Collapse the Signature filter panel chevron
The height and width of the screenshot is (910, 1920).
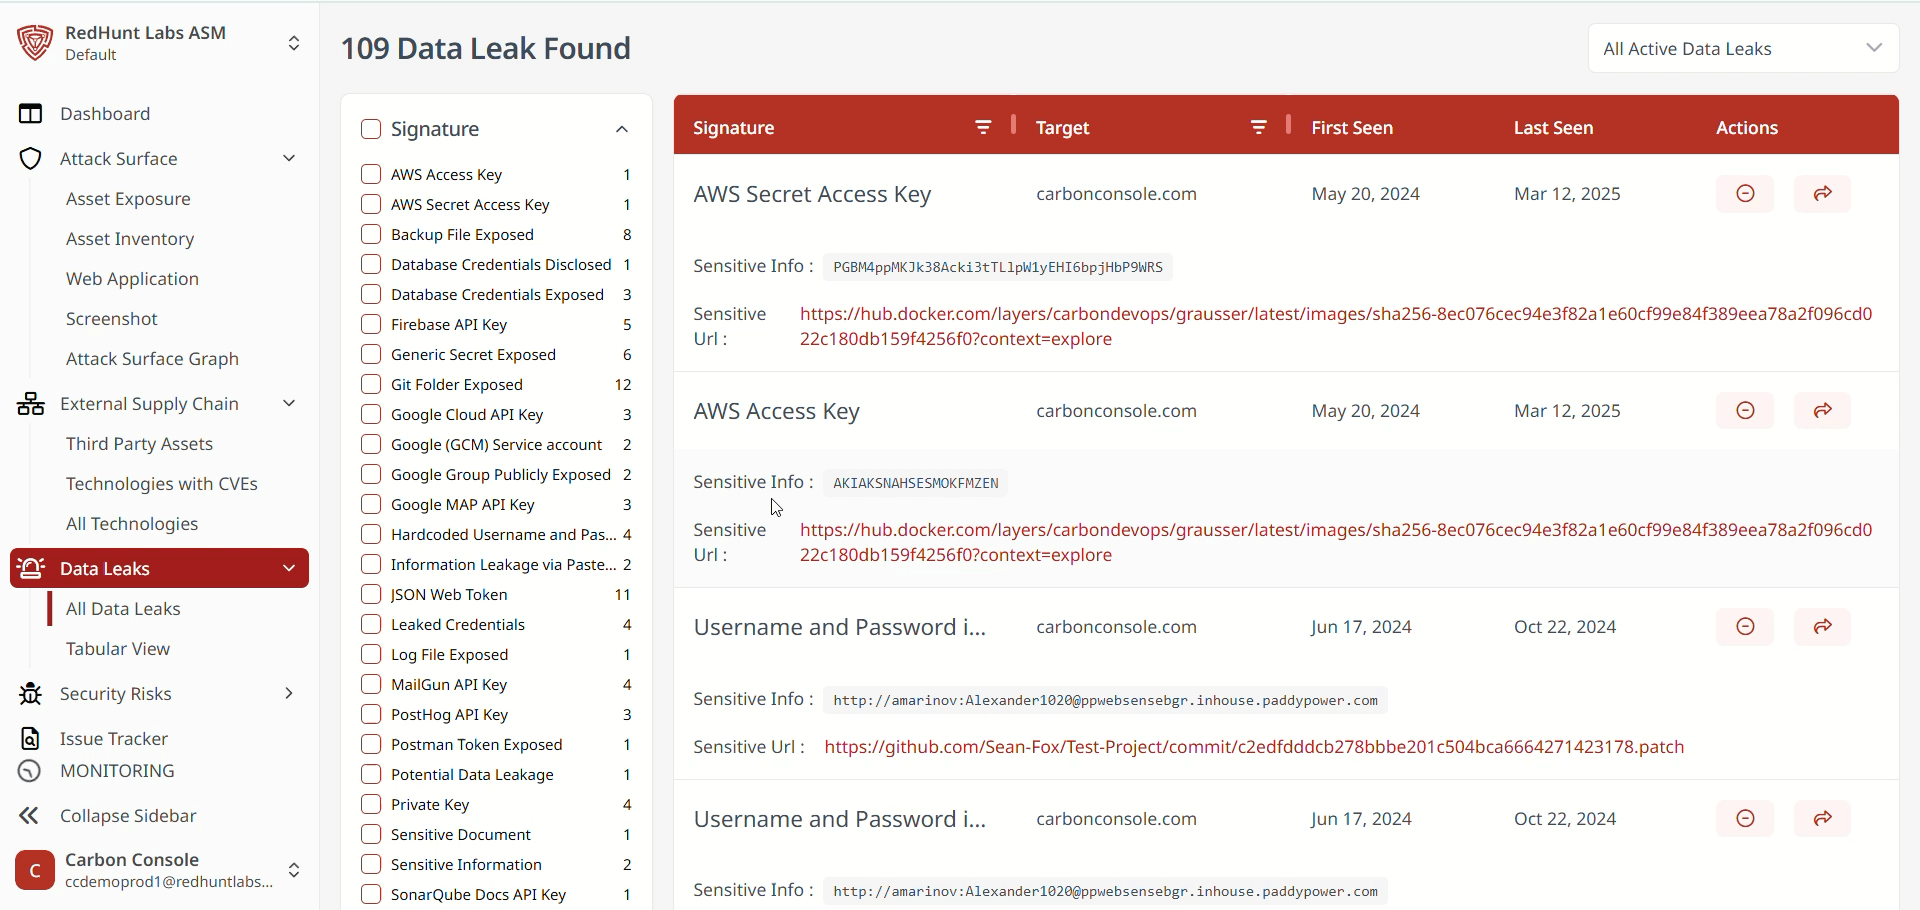[622, 129]
